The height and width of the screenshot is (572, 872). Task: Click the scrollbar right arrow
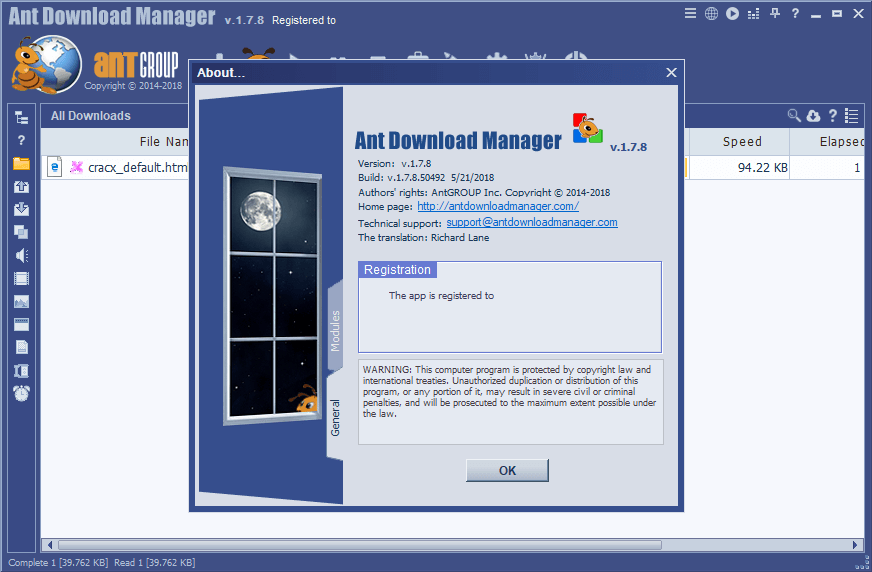pyautogui.click(x=855, y=545)
